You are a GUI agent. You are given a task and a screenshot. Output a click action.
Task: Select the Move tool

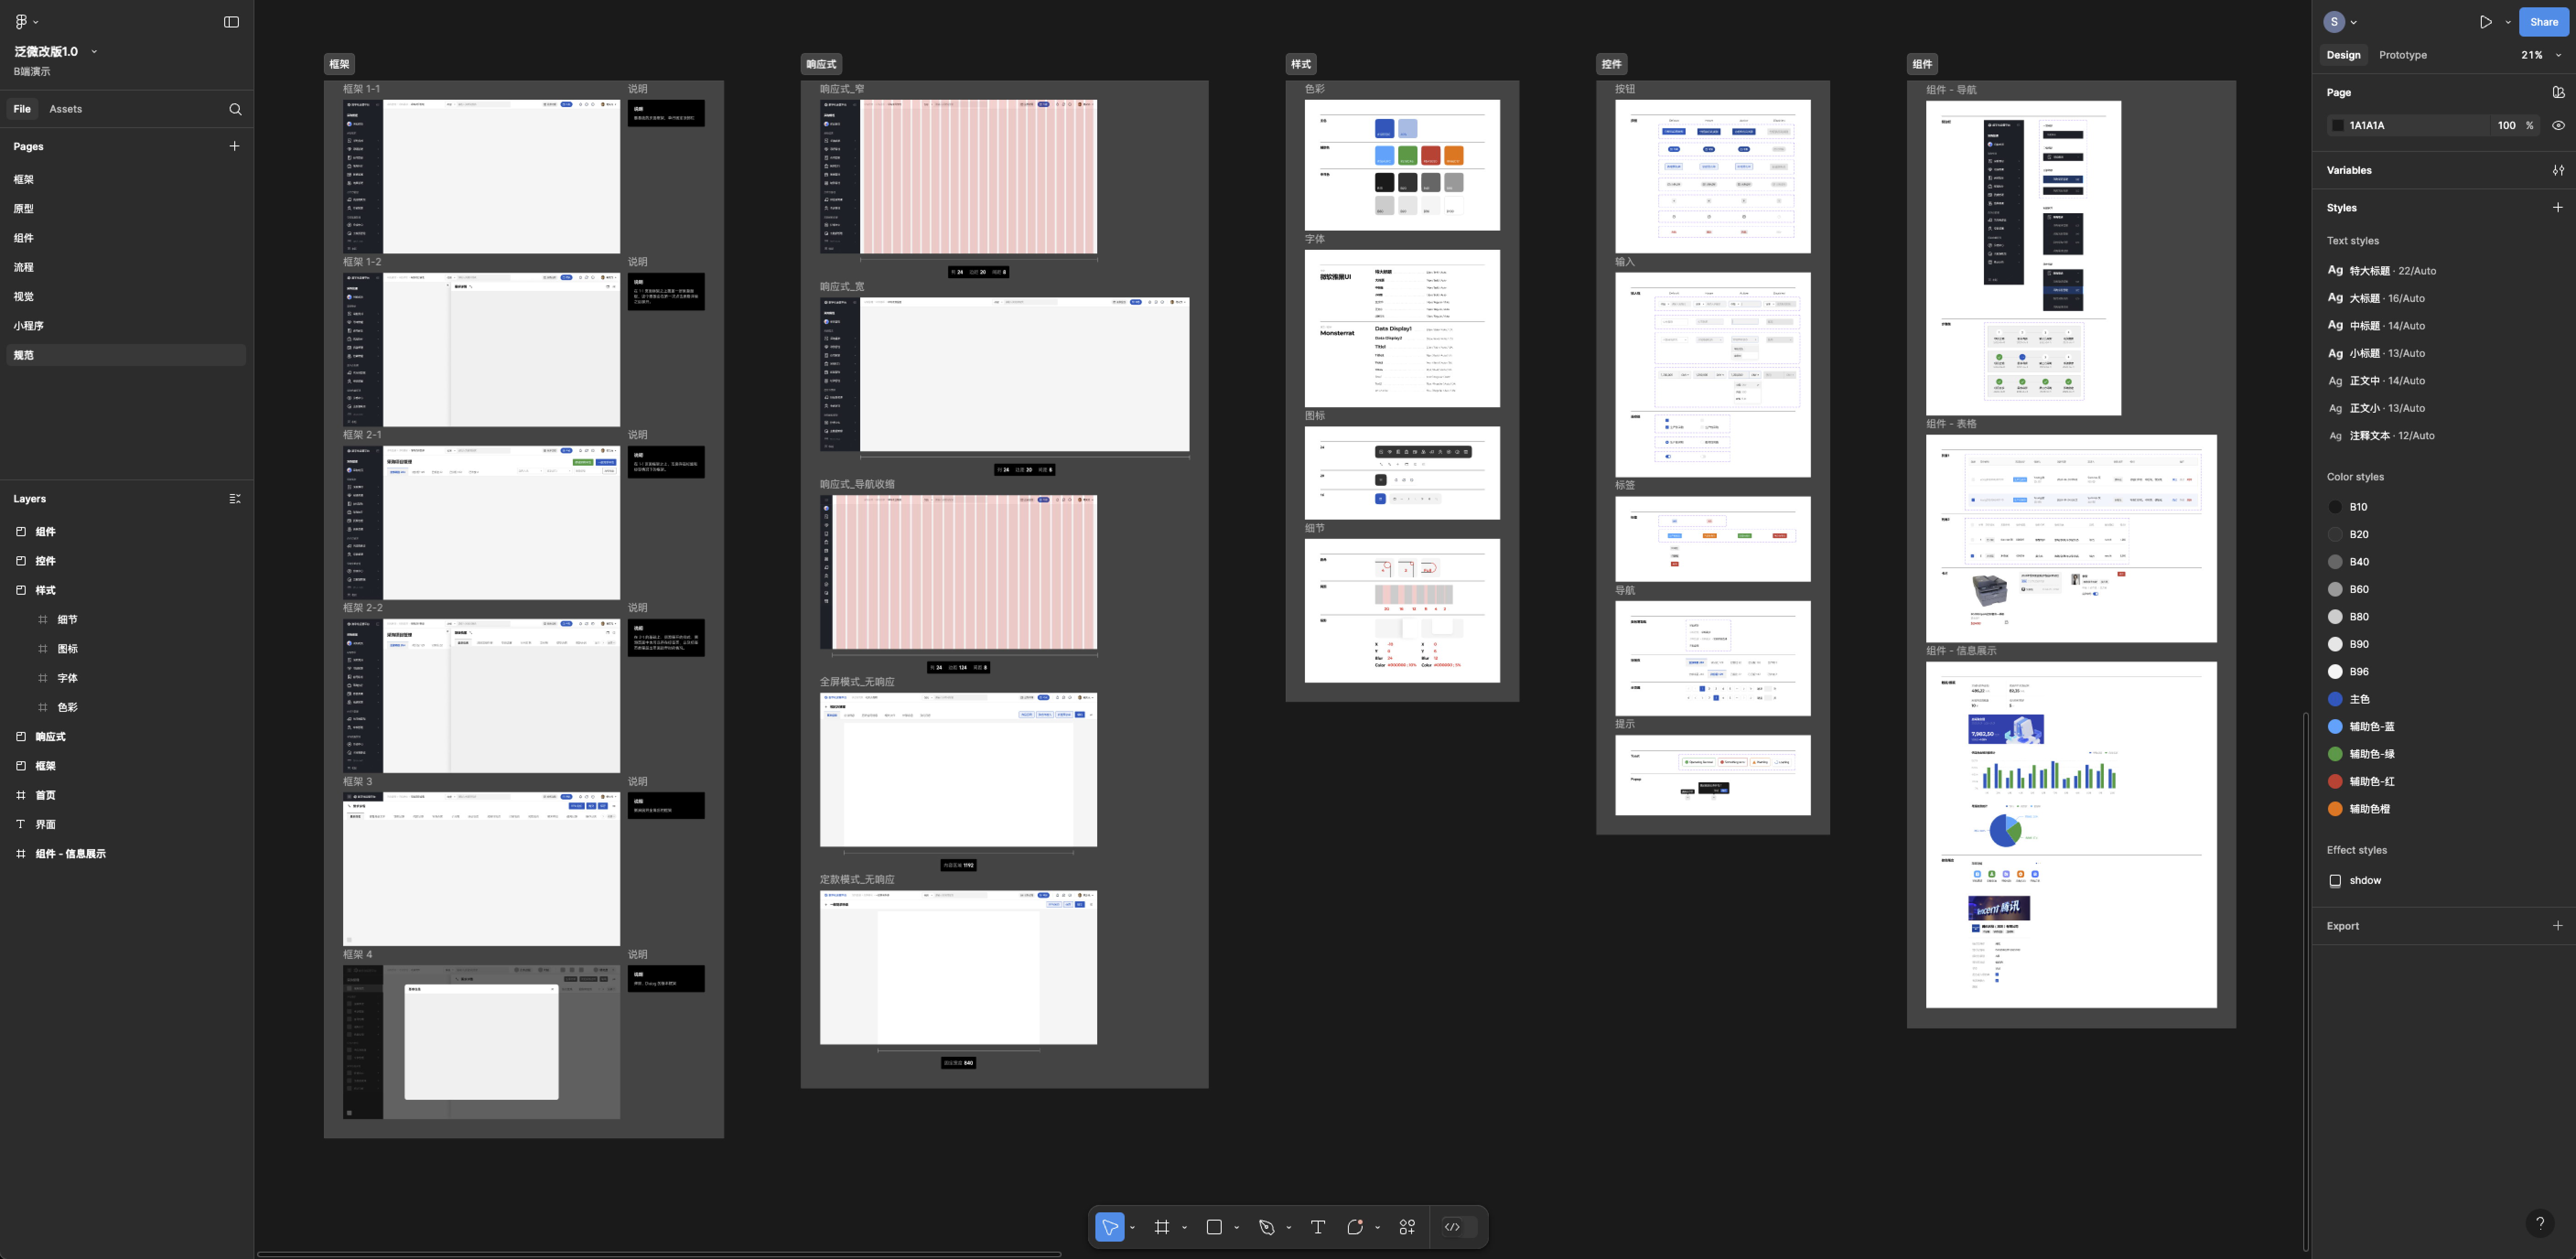1109,1227
